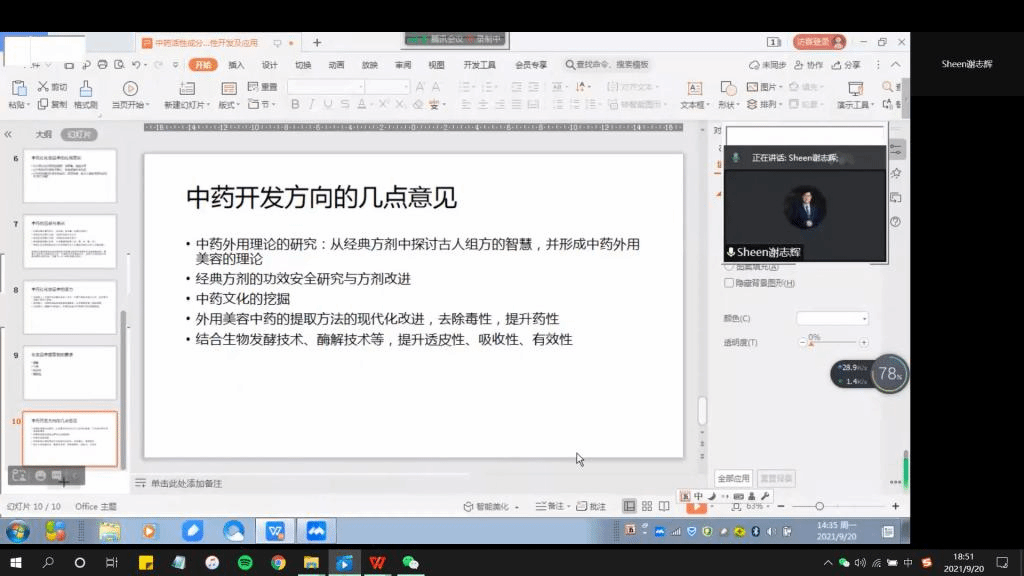Open the Insert ribbon tab

click(236, 65)
